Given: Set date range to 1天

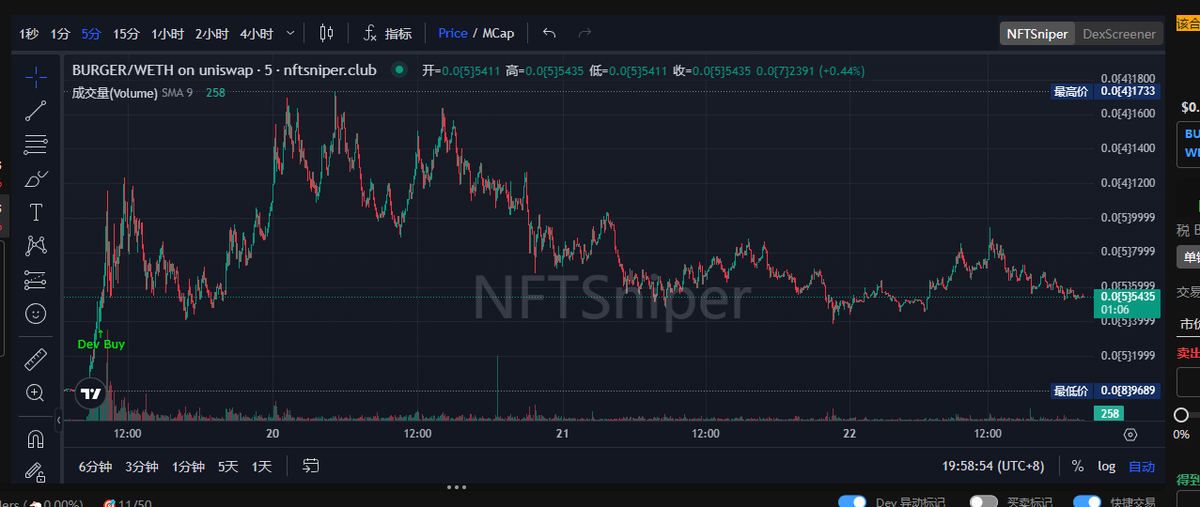Looking at the screenshot, I should (262, 466).
